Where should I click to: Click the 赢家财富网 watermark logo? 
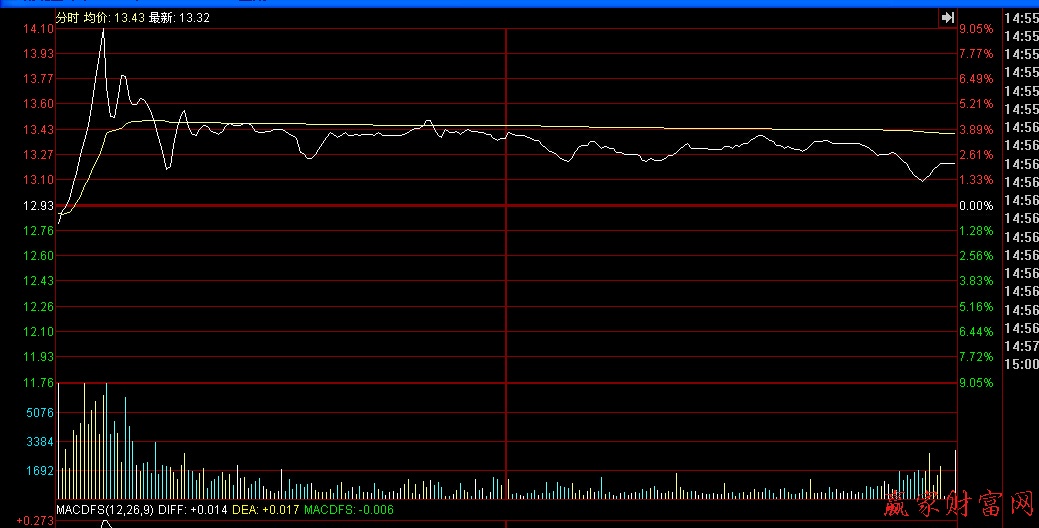point(960,505)
